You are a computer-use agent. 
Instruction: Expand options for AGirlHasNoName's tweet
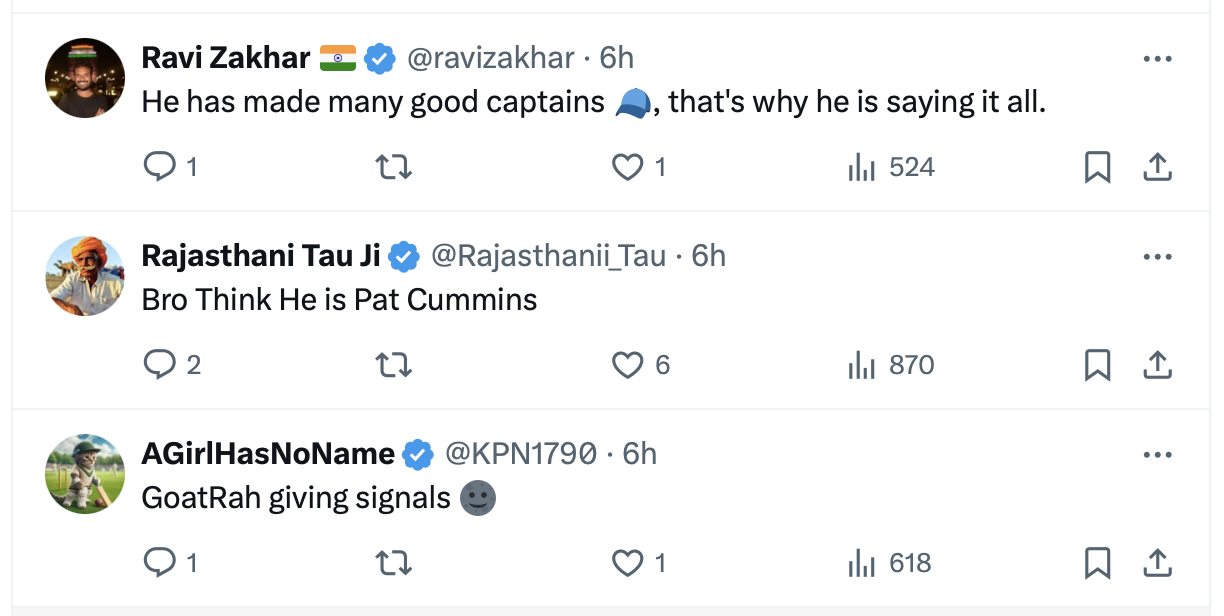coord(1157,455)
